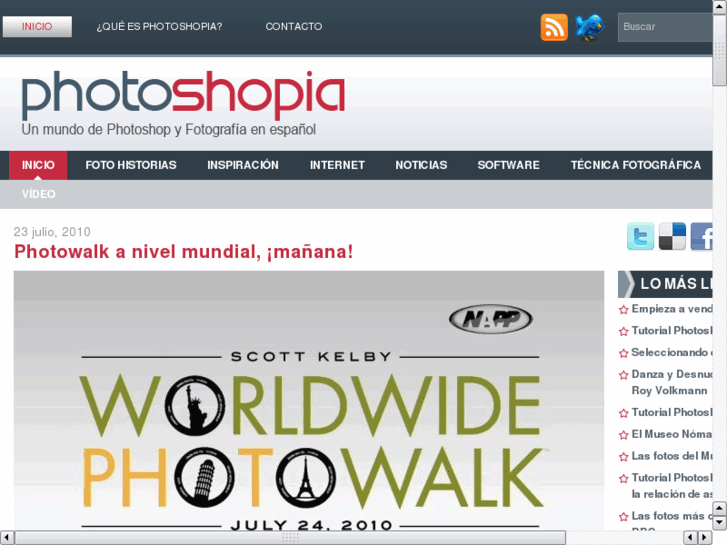This screenshot has height=545, width=727.
Task: Click the blue Twitter bird icon in header
Action: coord(589,27)
